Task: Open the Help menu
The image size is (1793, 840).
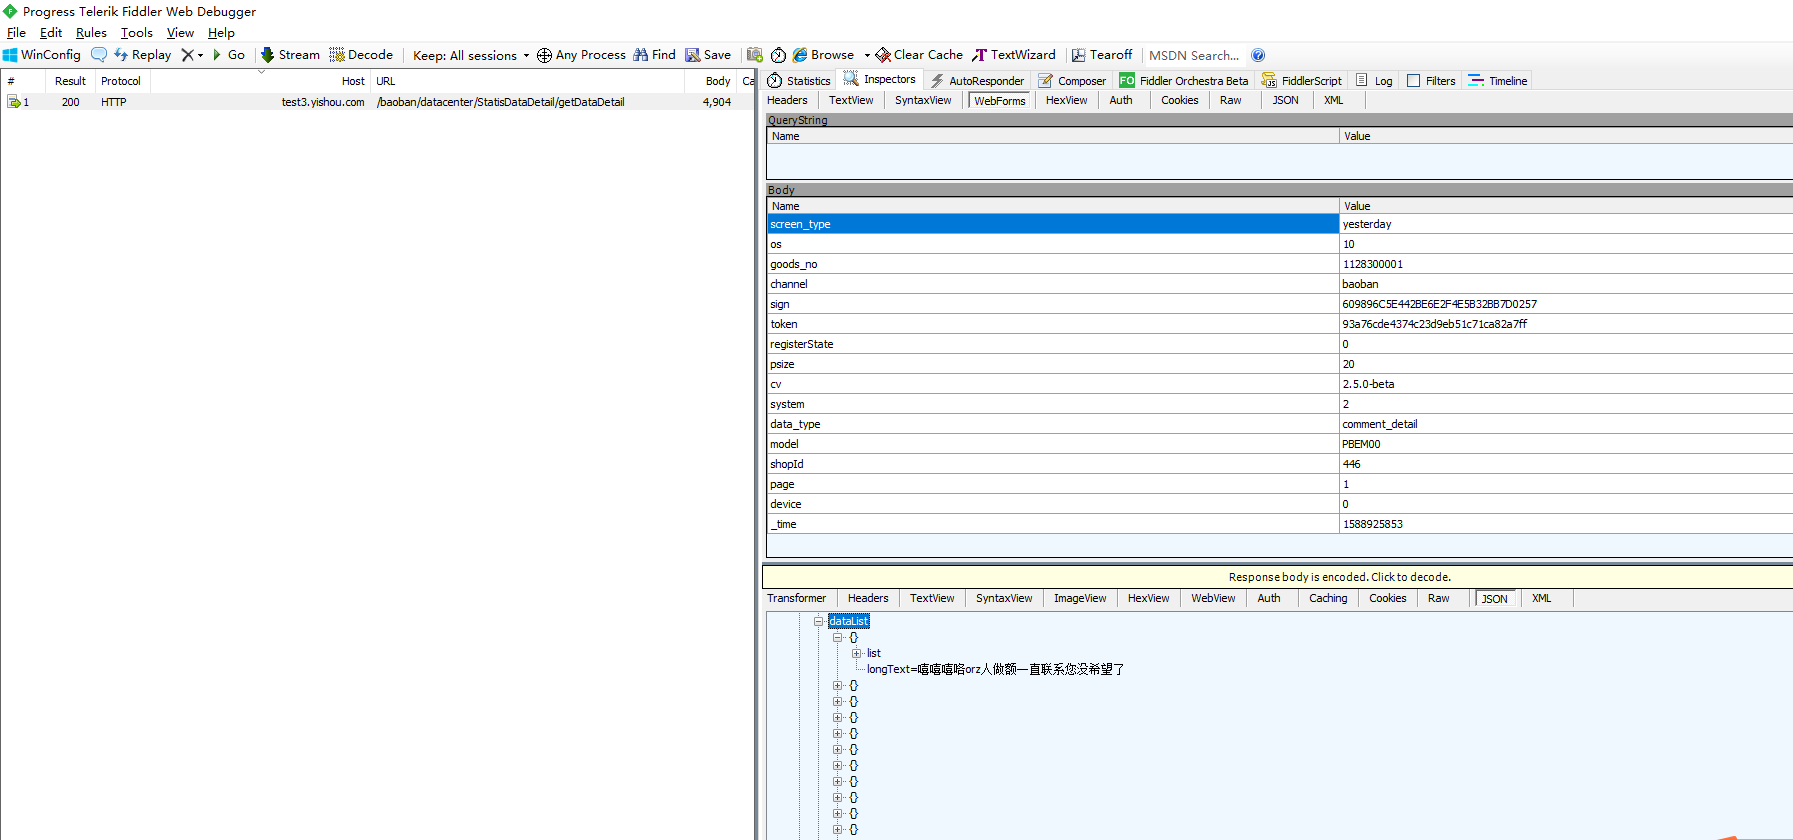Action: [x=221, y=33]
